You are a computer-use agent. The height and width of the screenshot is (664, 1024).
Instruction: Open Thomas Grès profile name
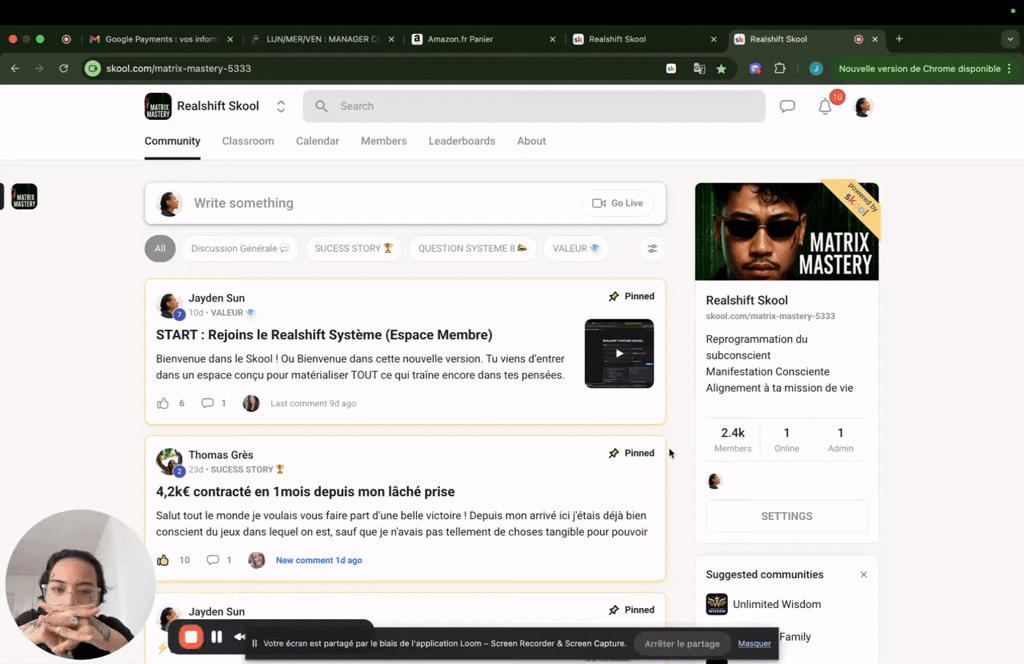pos(221,455)
